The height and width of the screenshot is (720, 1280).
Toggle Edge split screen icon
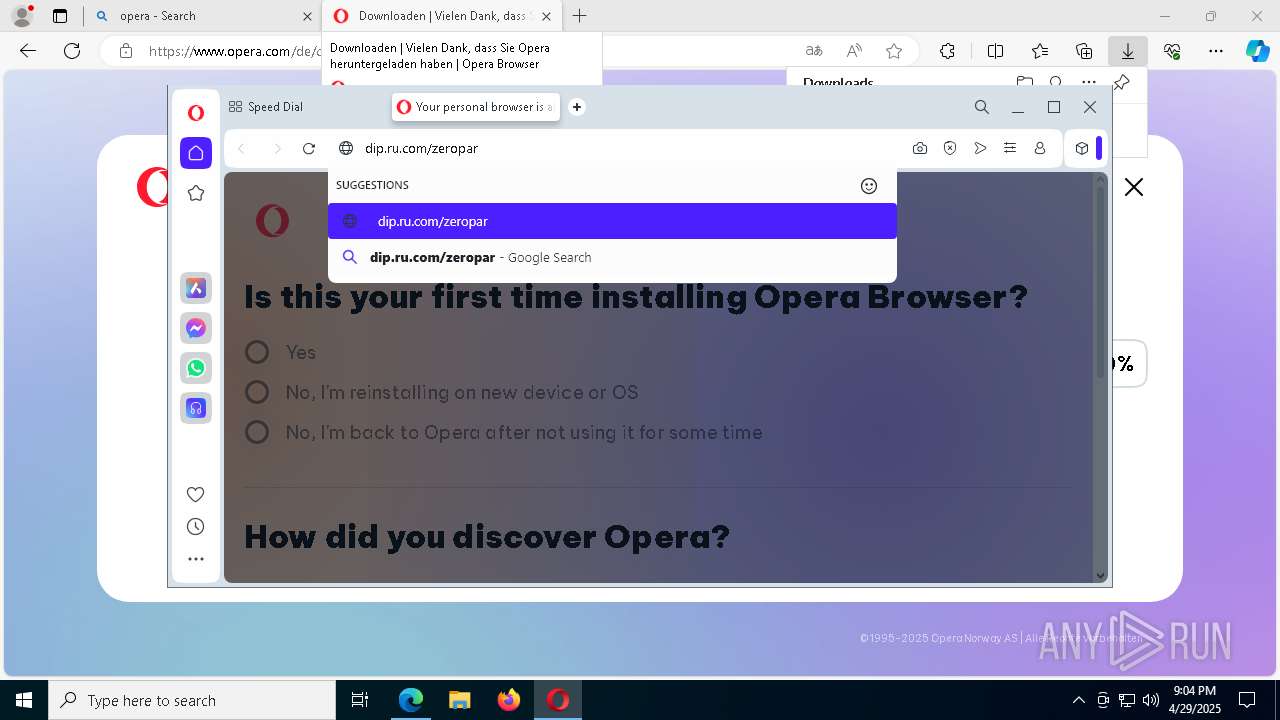(x=995, y=51)
